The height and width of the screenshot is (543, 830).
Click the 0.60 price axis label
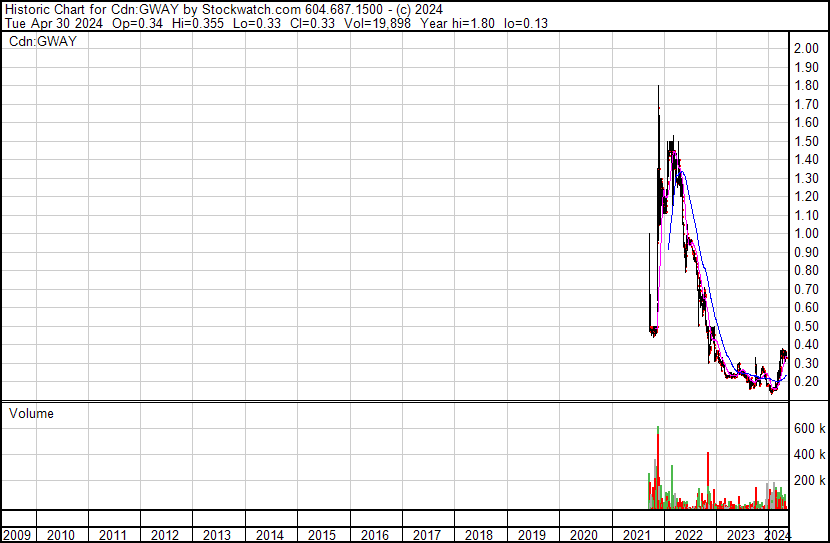click(806, 307)
